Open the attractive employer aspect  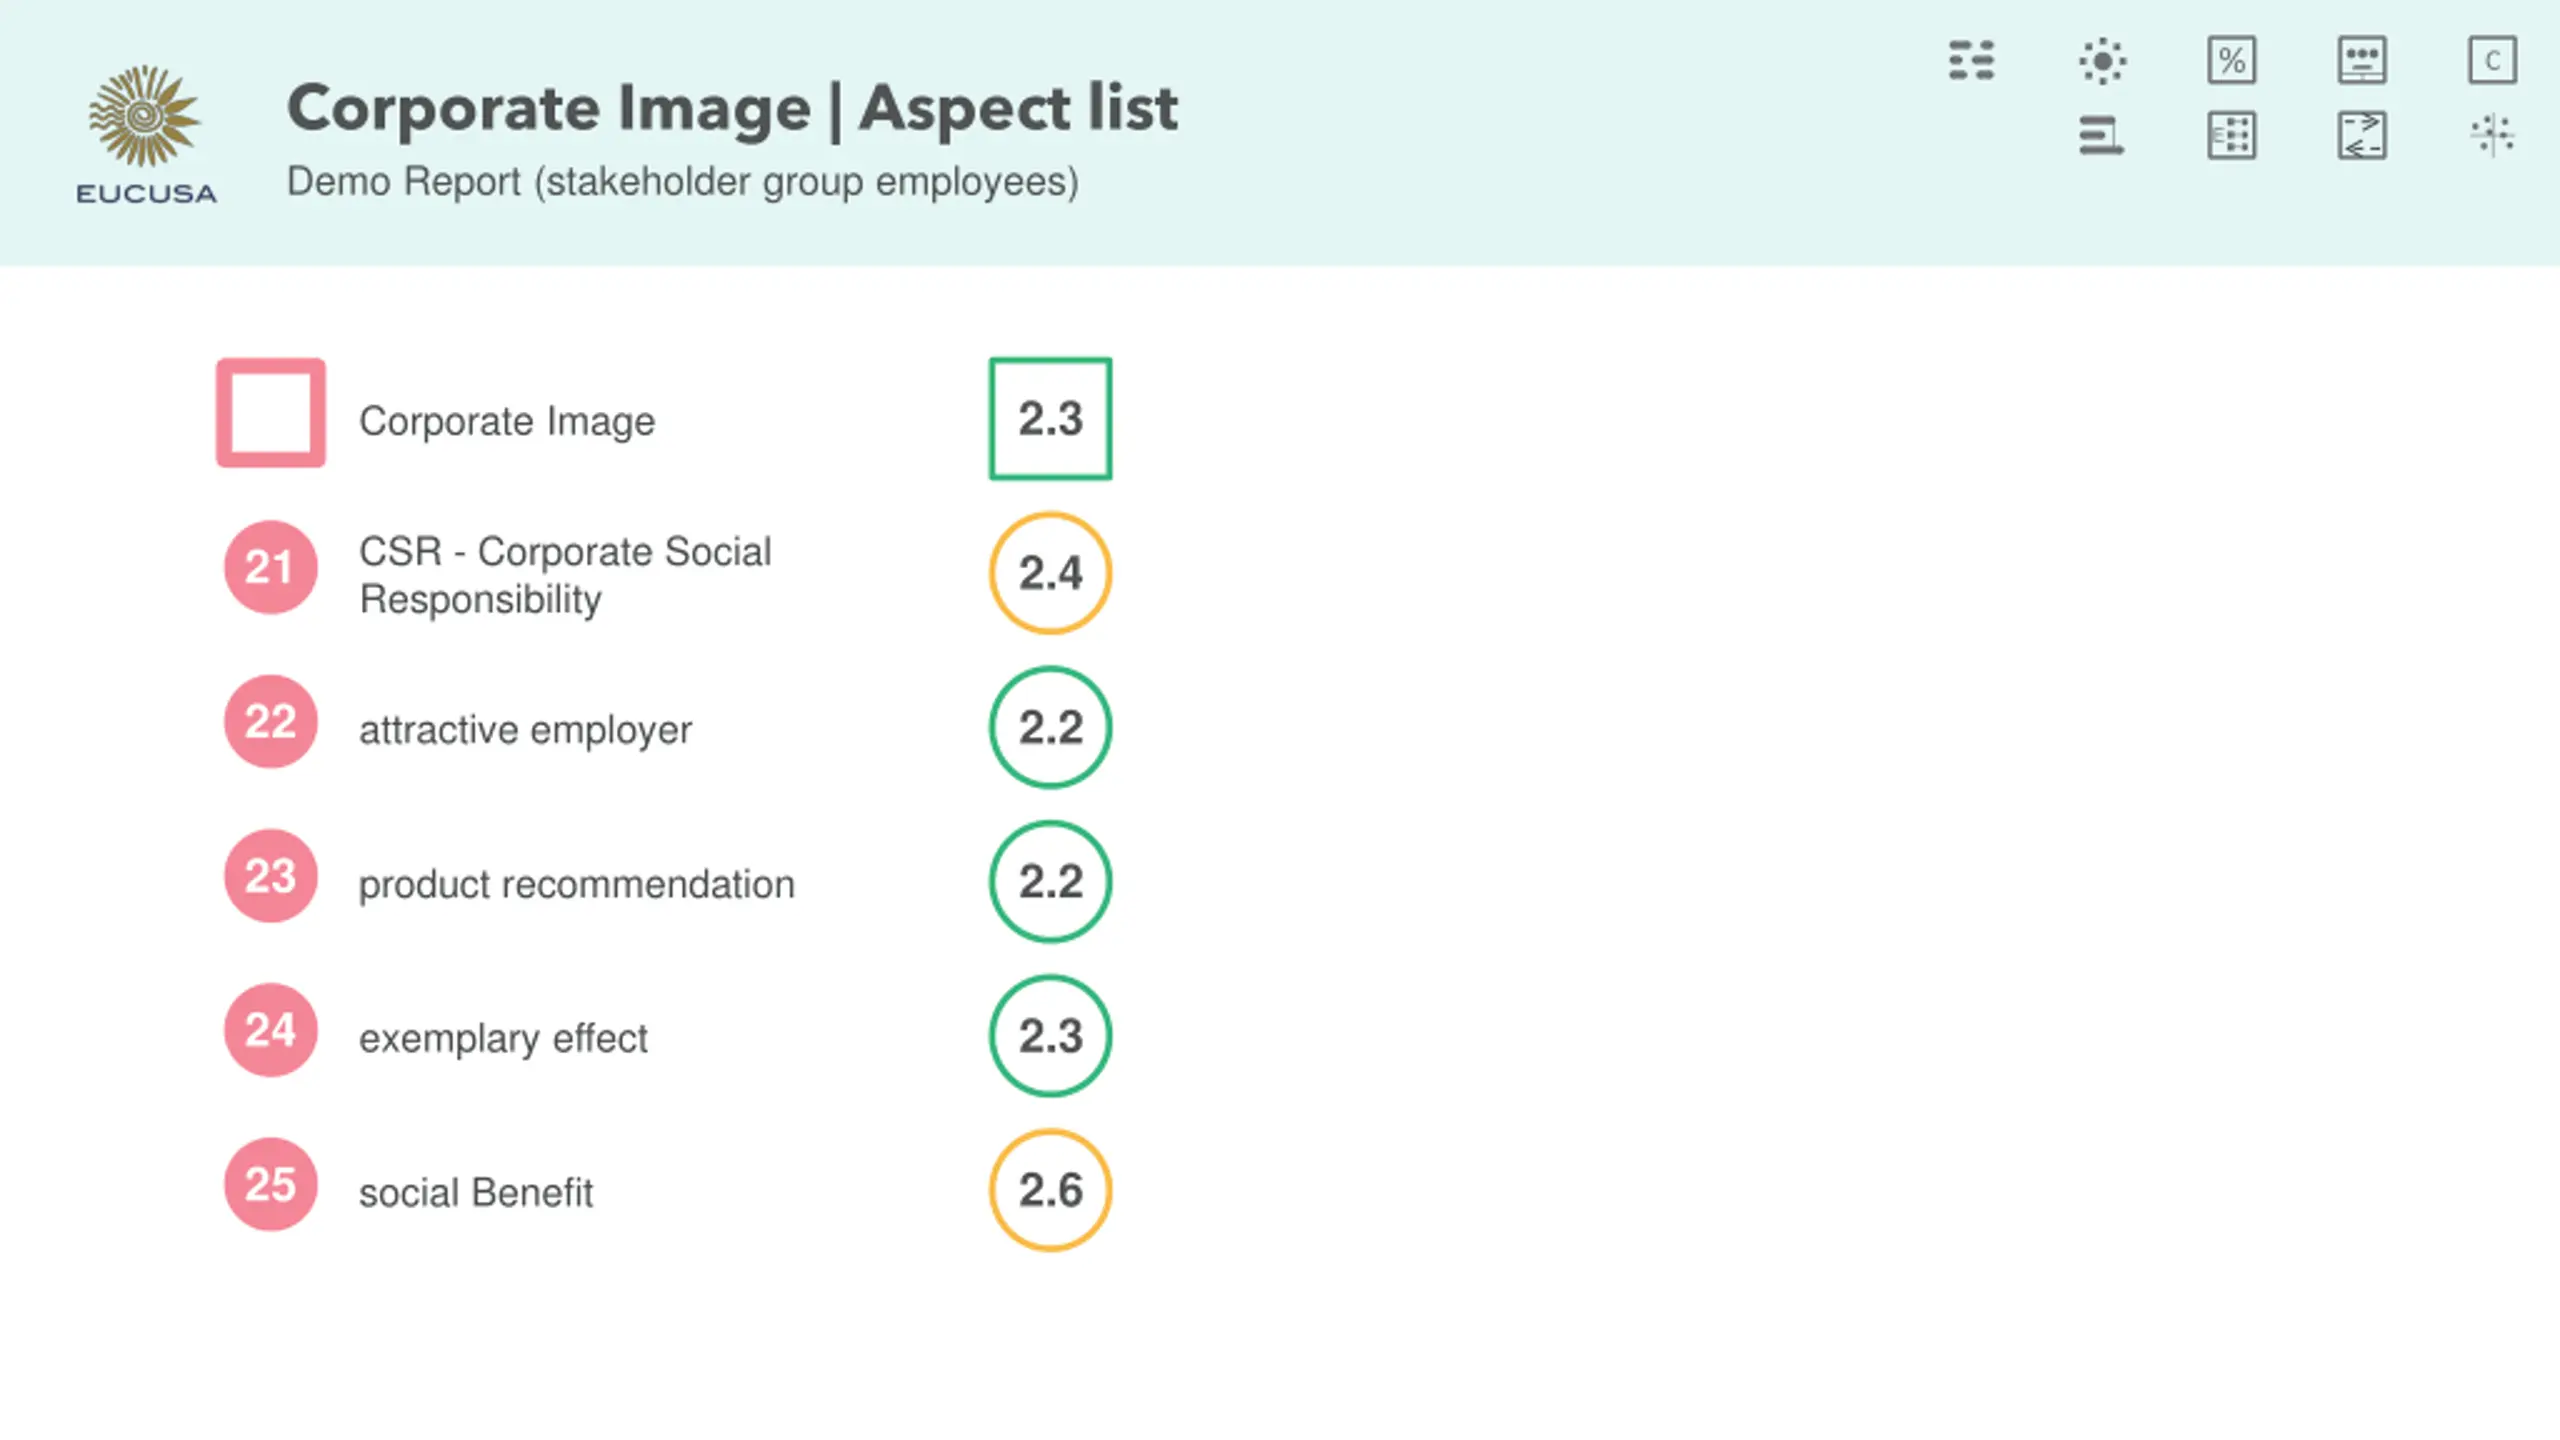click(x=525, y=730)
